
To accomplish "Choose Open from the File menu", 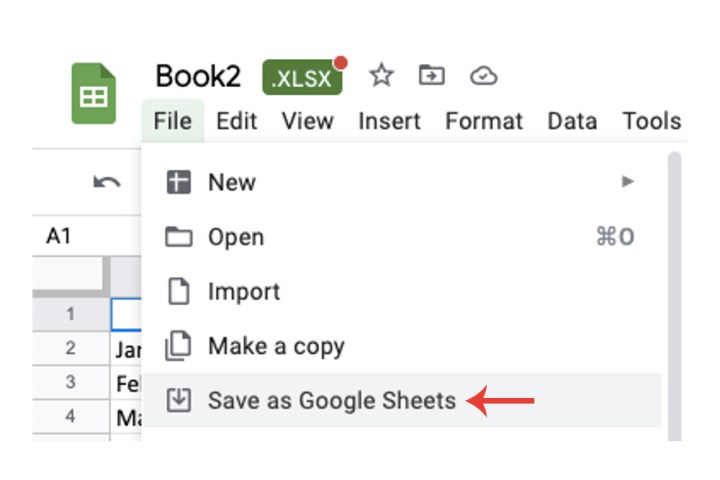I will tap(236, 237).
